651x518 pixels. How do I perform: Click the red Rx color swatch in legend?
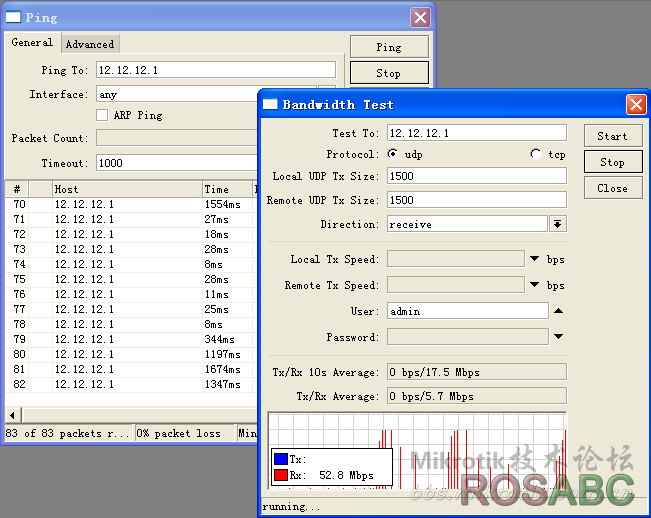pyautogui.click(x=281, y=475)
